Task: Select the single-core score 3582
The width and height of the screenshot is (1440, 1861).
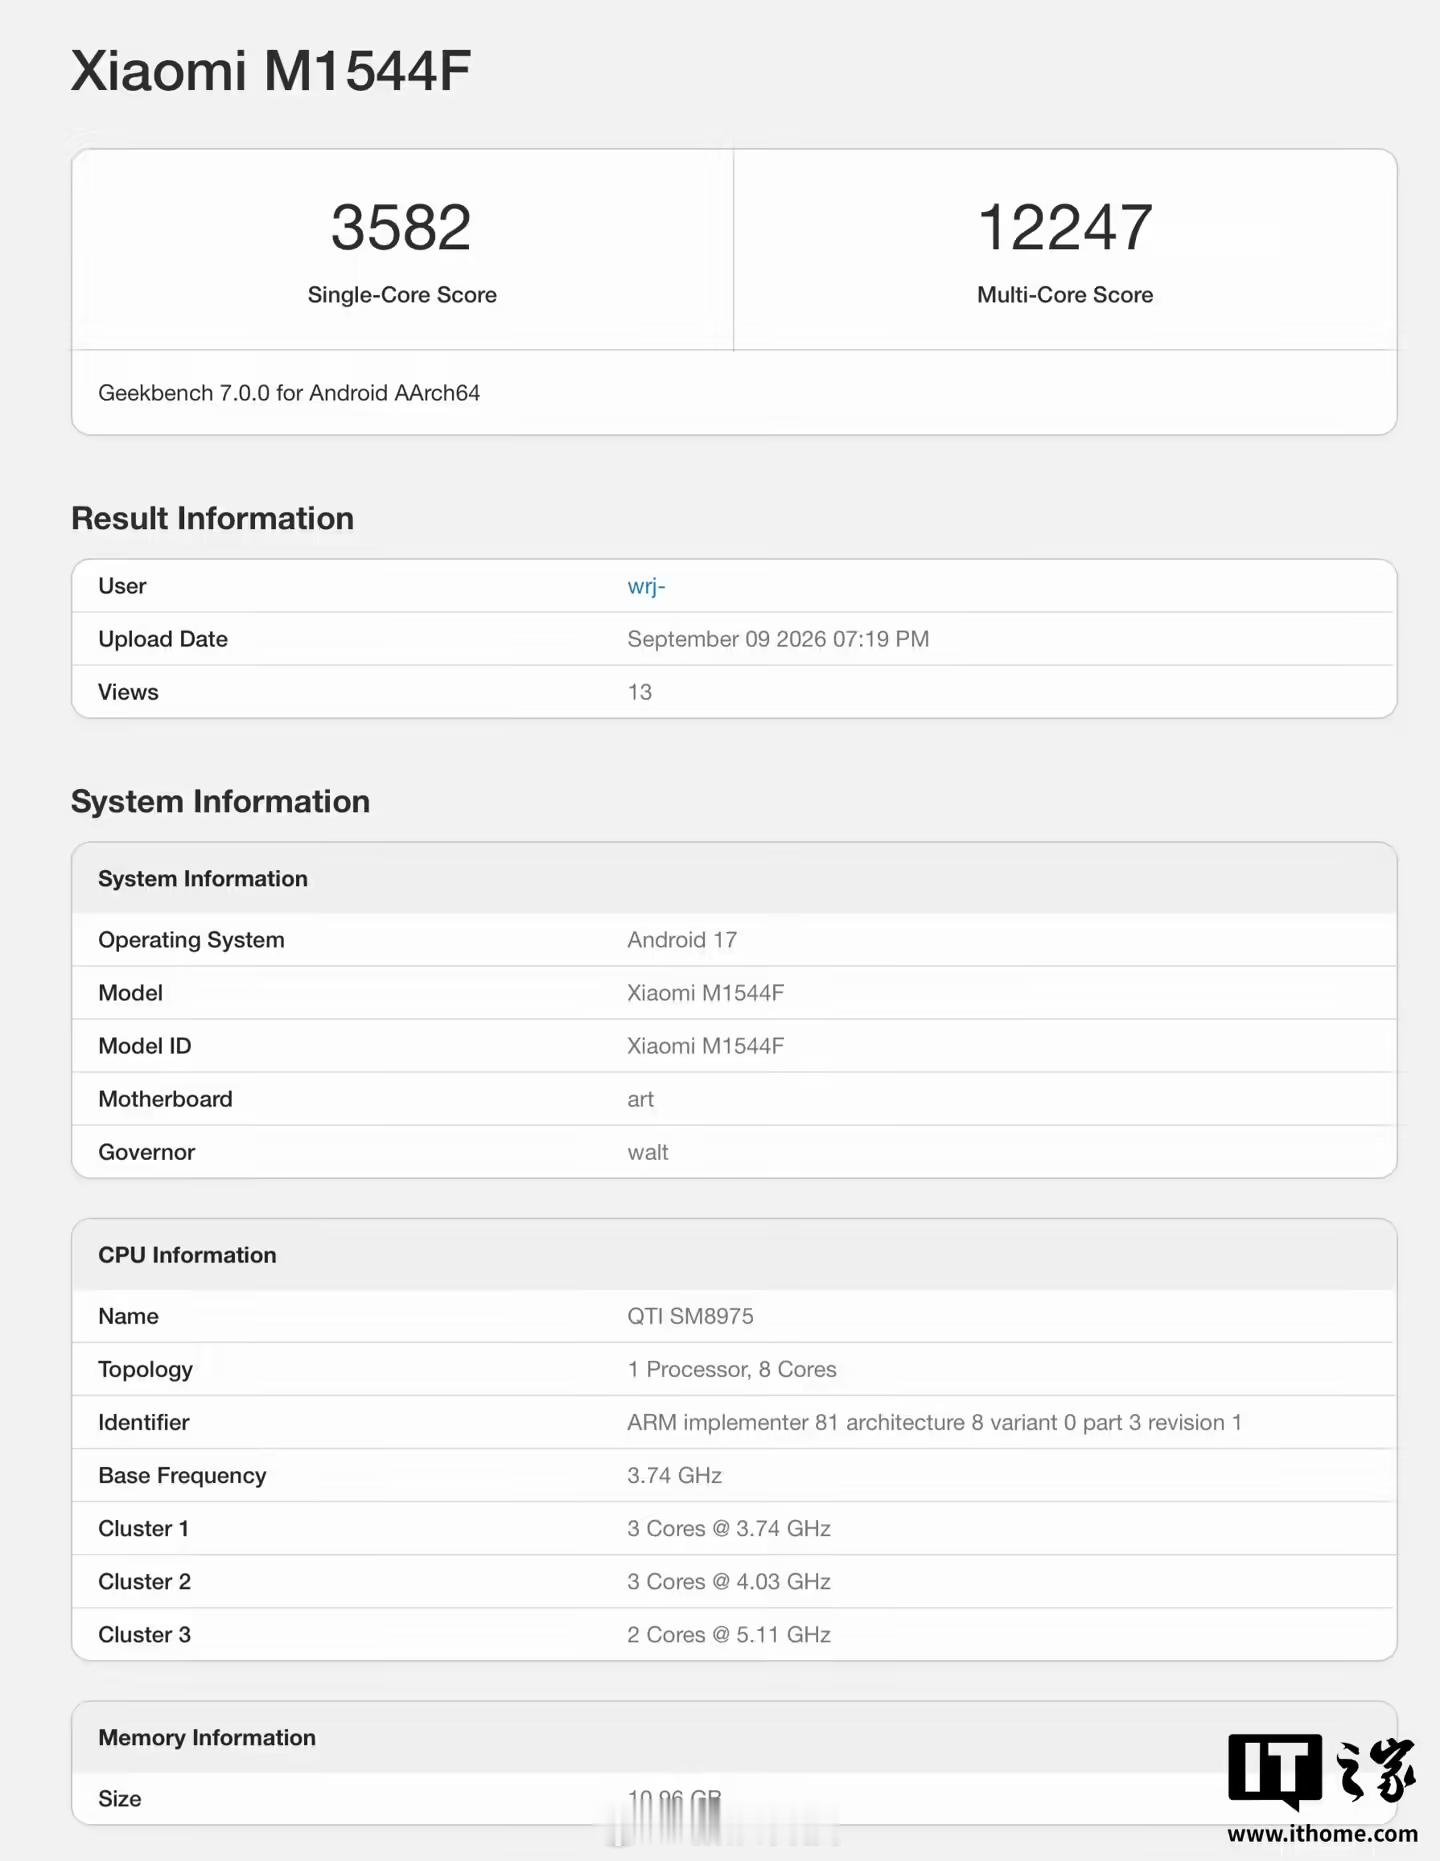Action: coord(401,227)
